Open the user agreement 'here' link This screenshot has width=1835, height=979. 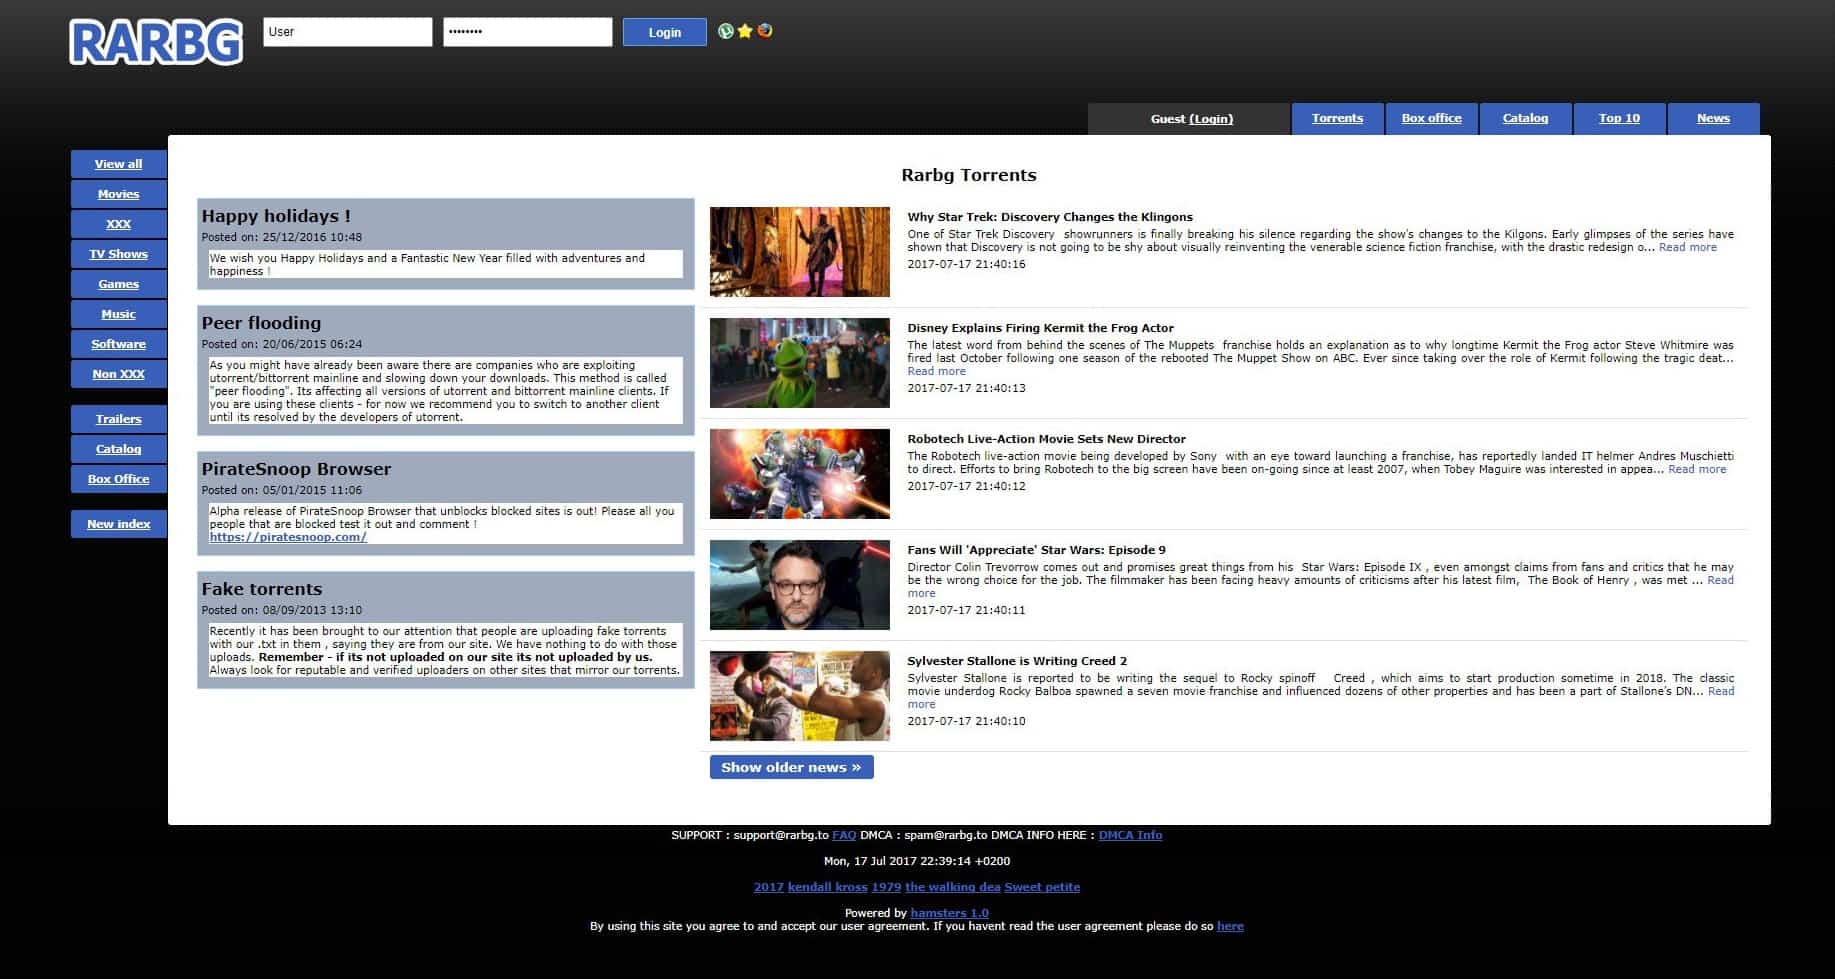(1230, 926)
